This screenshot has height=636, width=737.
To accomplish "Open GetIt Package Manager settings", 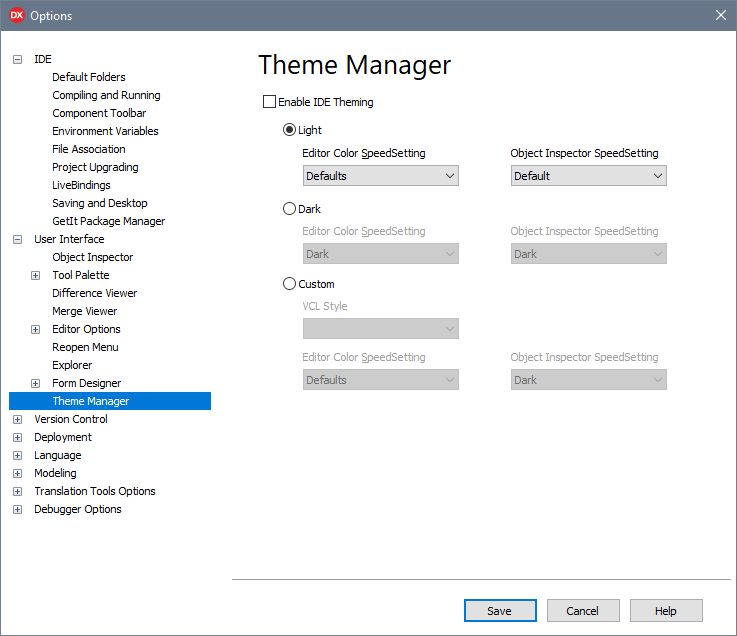I will click(x=109, y=221).
